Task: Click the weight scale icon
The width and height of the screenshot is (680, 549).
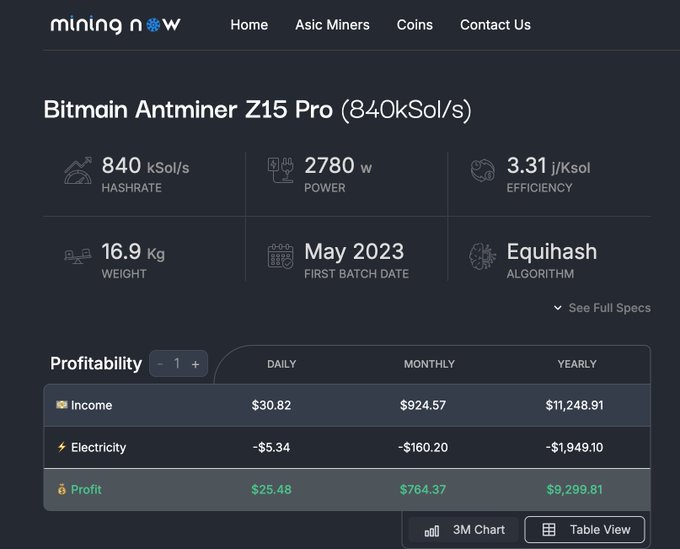Action: 78,256
